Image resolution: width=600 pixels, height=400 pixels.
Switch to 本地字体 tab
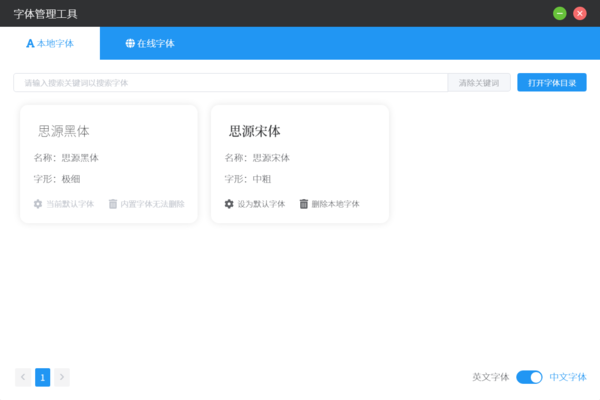coord(50,43)
